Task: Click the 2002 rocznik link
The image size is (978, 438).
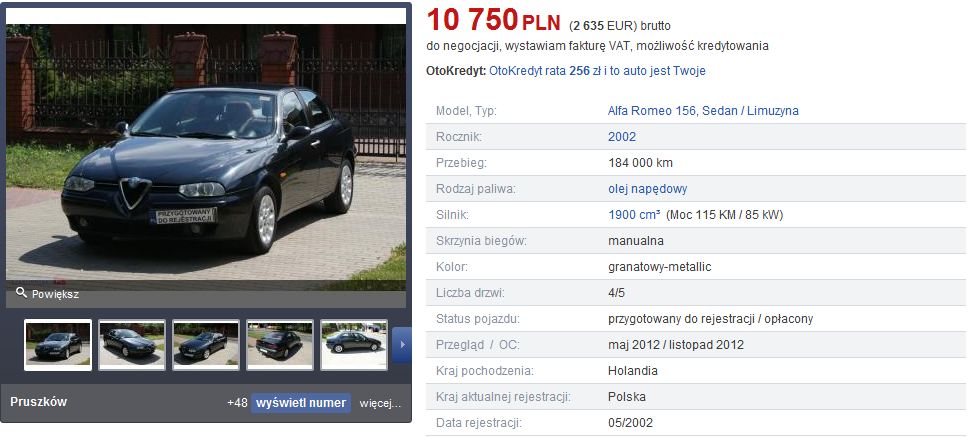Action: tap(622, 137)
